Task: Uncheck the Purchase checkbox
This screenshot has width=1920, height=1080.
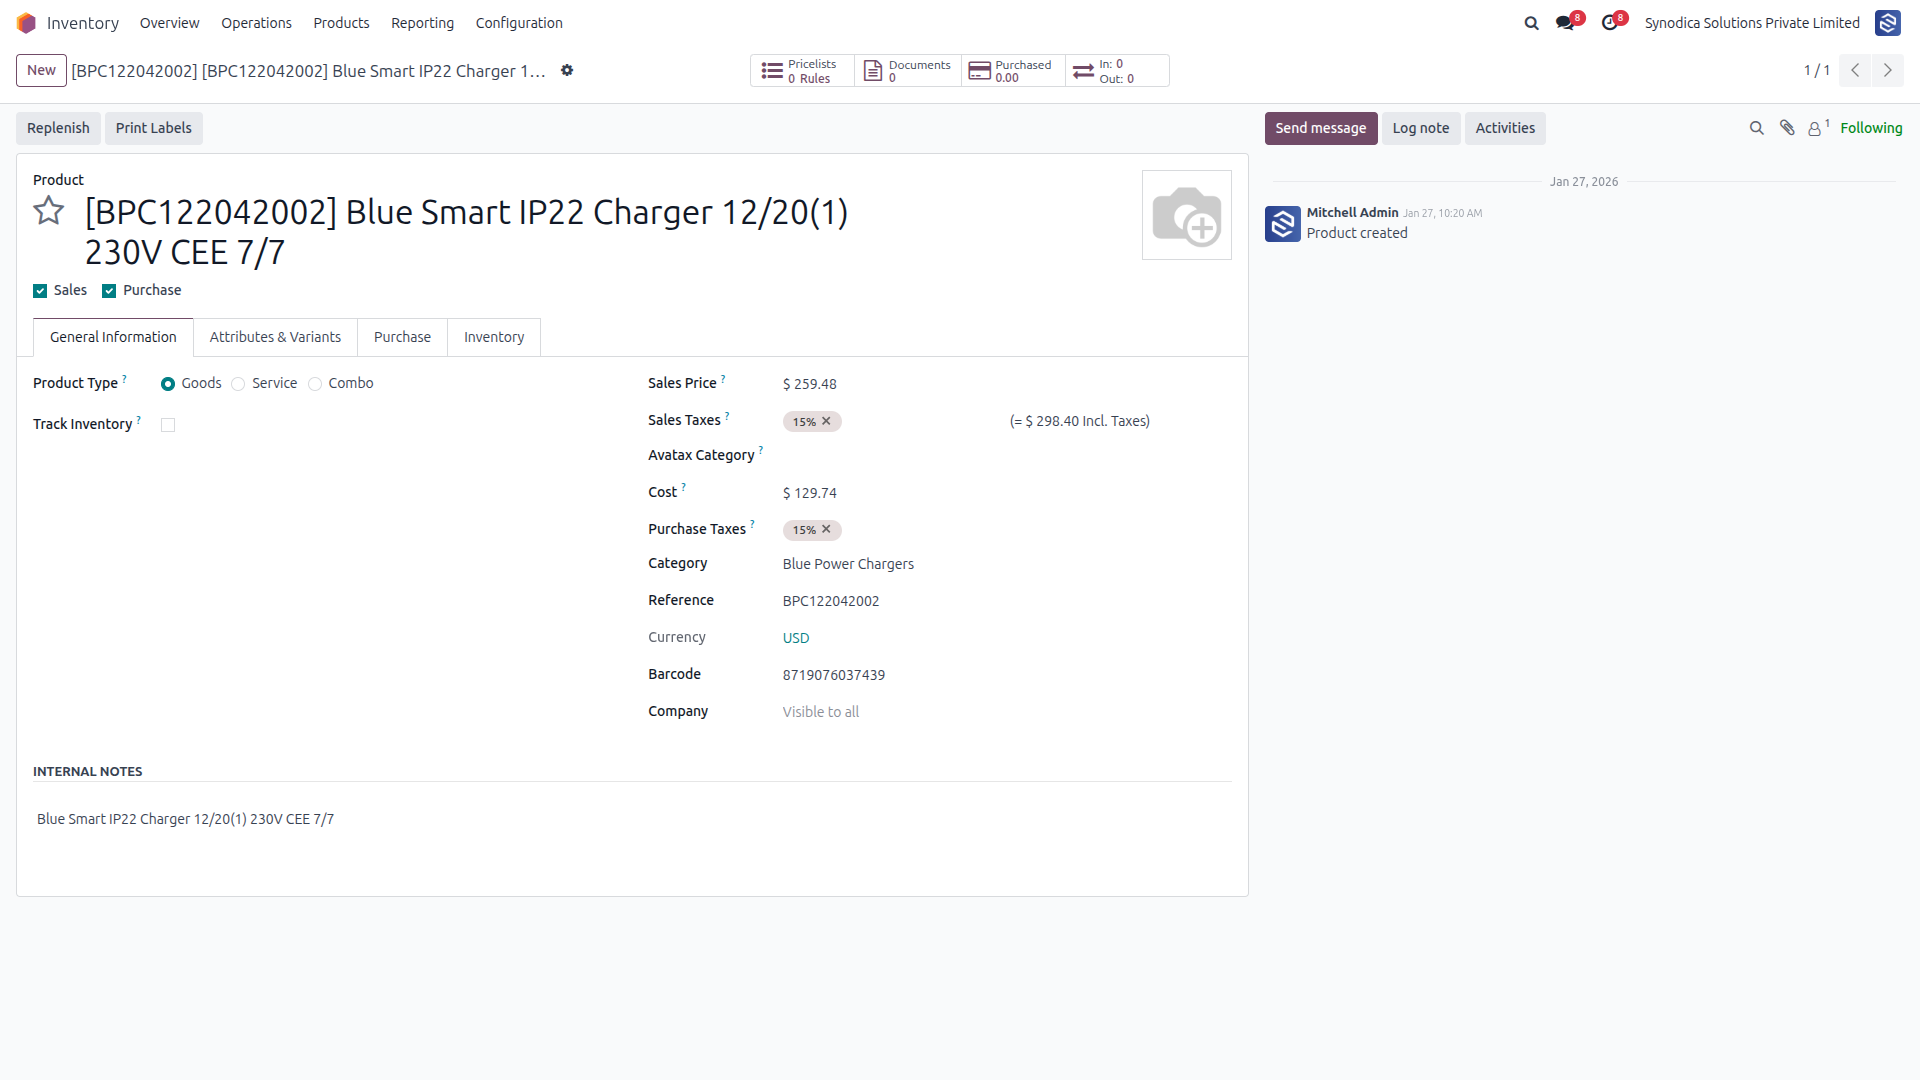Action: tap(109, 291)
